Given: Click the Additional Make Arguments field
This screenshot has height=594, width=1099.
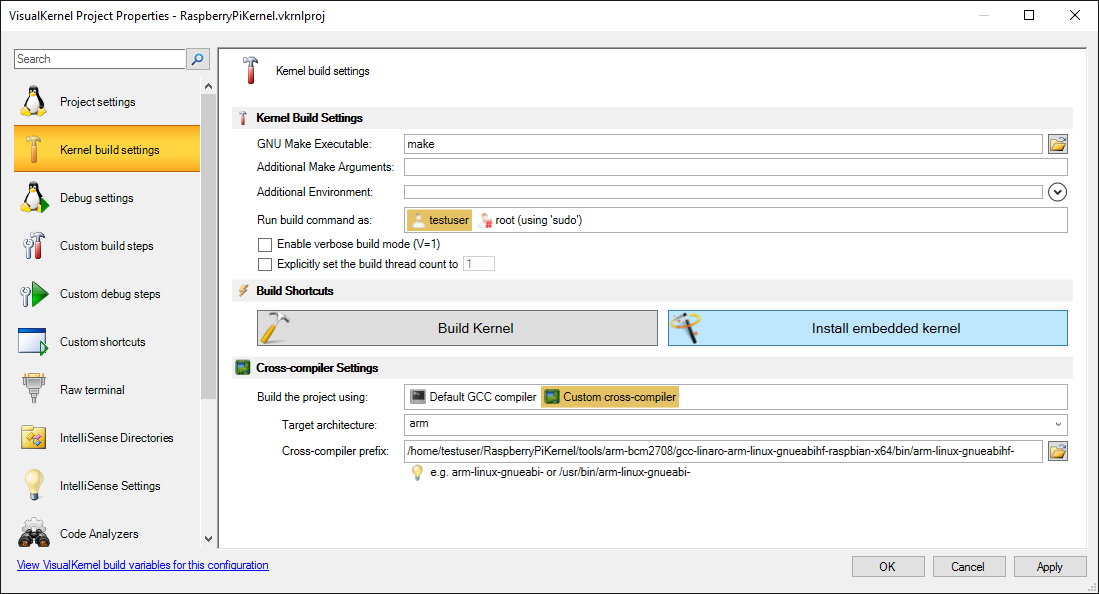Looking at the screenshot, I should point(735,167).
